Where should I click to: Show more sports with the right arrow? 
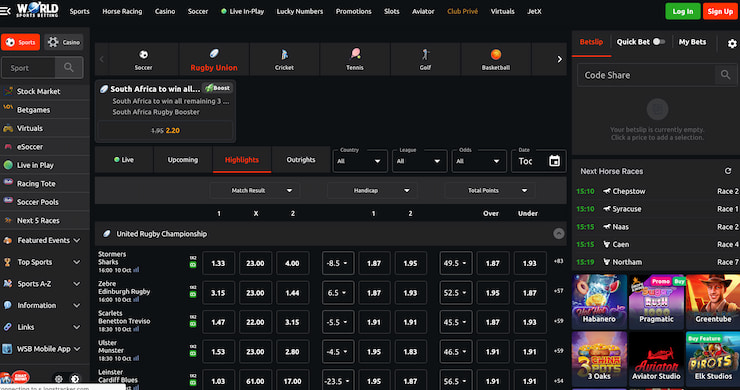[x=559, y=59]
